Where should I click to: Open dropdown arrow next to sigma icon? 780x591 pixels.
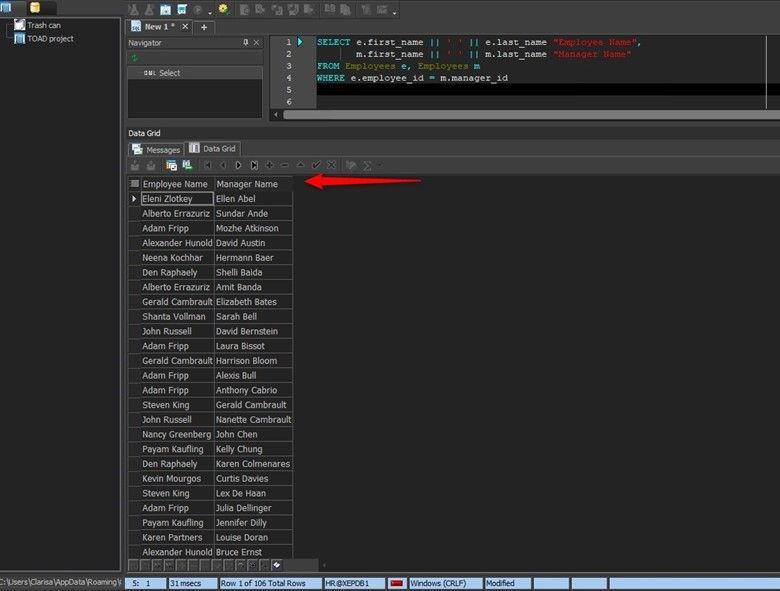[381, 166]
